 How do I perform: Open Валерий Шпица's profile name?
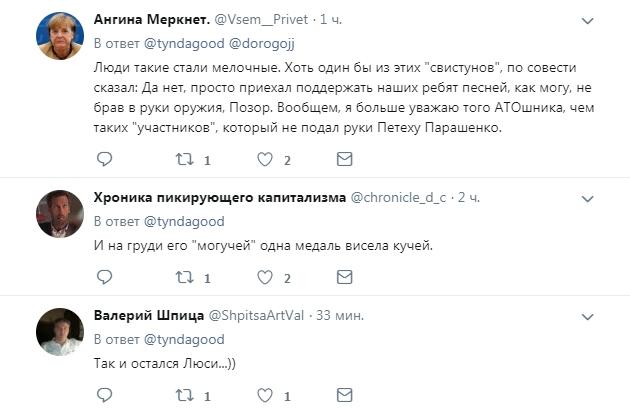point(147,314)
